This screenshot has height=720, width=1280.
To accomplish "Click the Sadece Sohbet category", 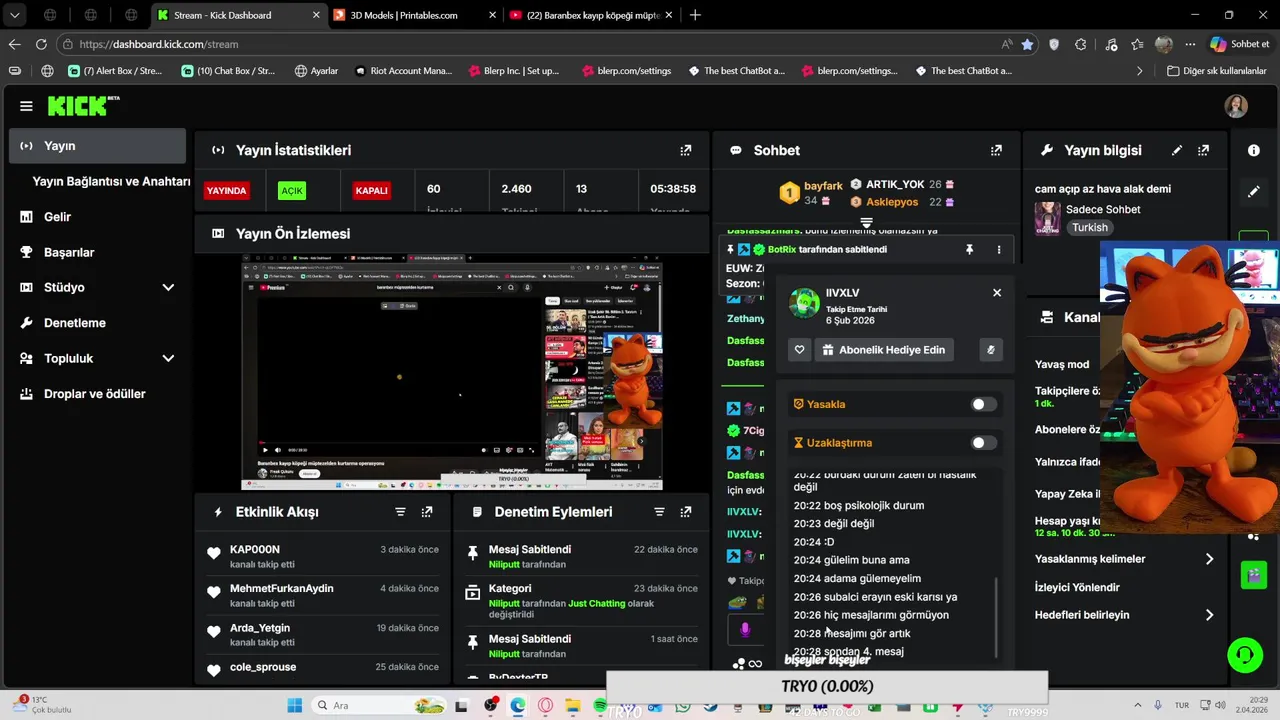I will point(1103,210).
